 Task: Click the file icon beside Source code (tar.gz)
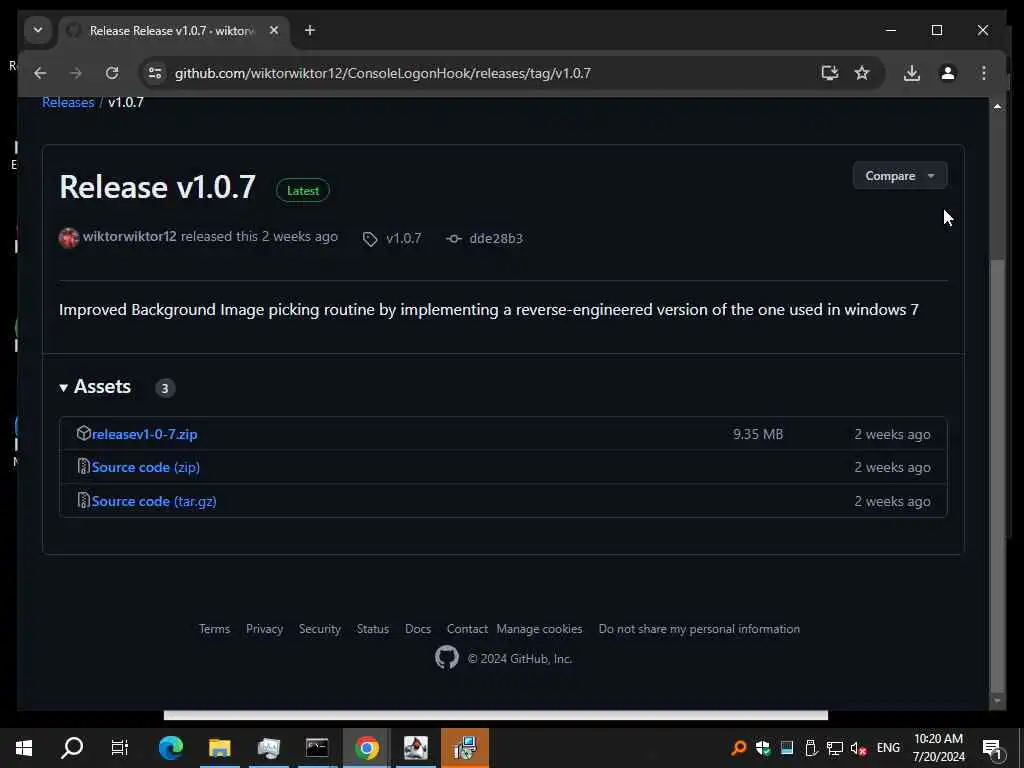pos(84,501)
